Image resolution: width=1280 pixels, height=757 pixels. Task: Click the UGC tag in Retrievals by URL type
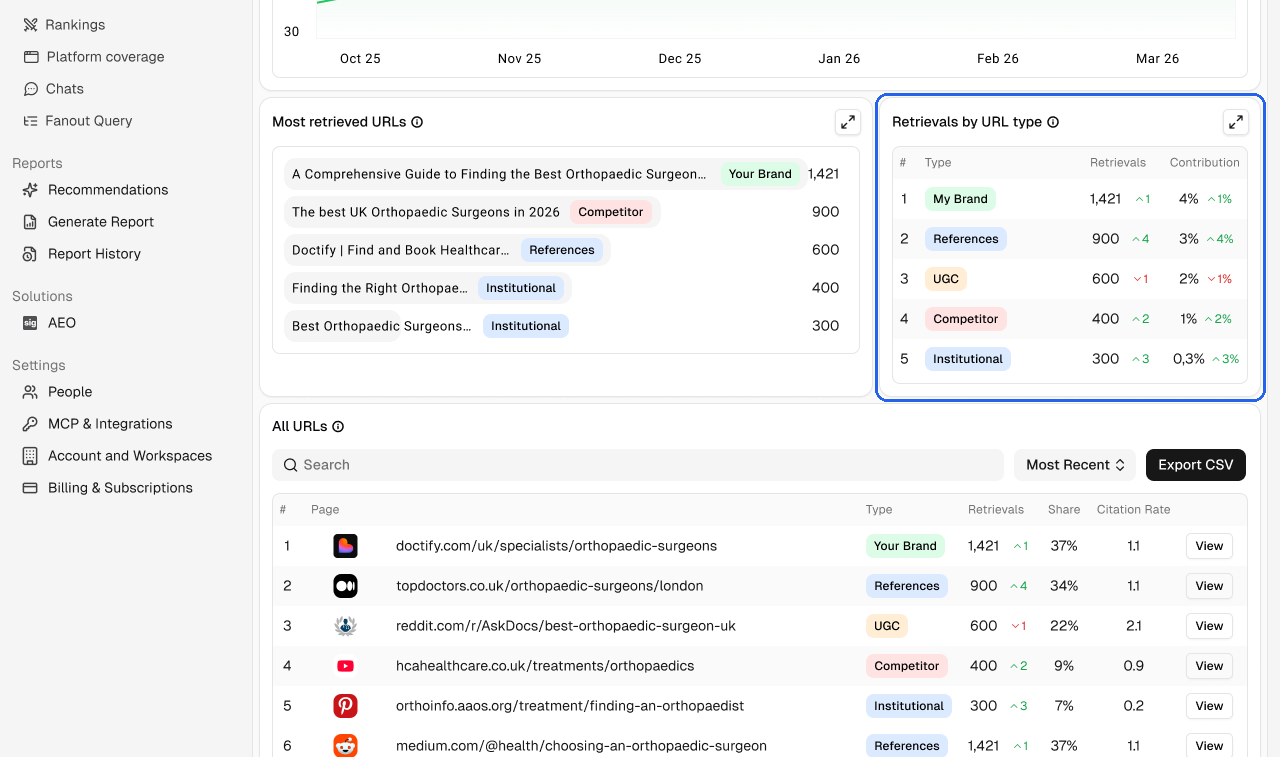[946, 279]
